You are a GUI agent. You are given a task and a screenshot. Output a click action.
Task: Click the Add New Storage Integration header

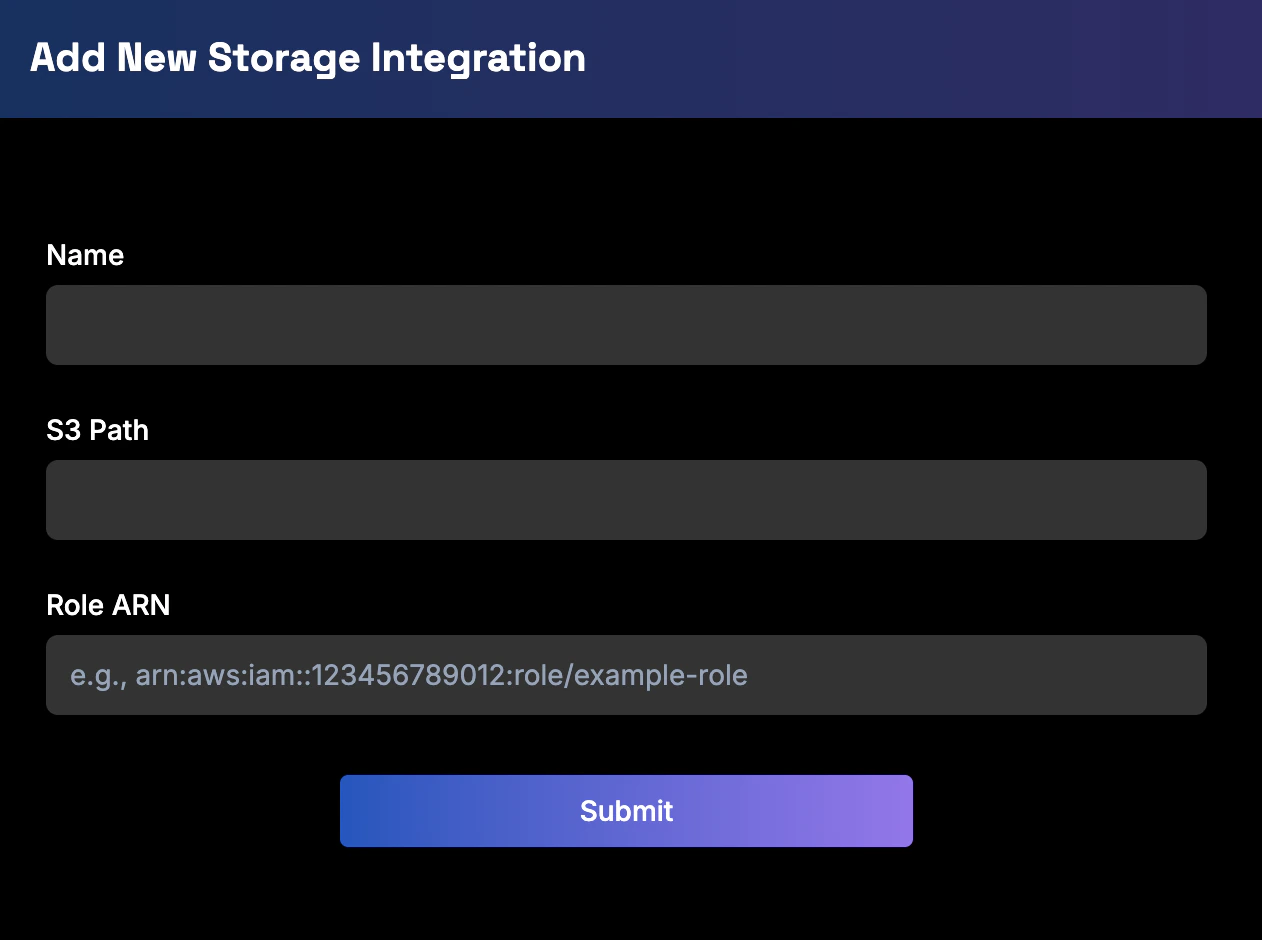click(x=308, y=58)
